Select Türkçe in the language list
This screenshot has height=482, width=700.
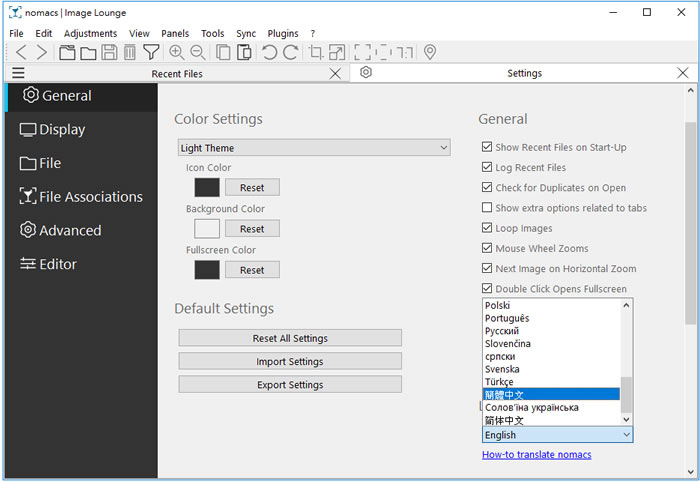click(551, 382)
